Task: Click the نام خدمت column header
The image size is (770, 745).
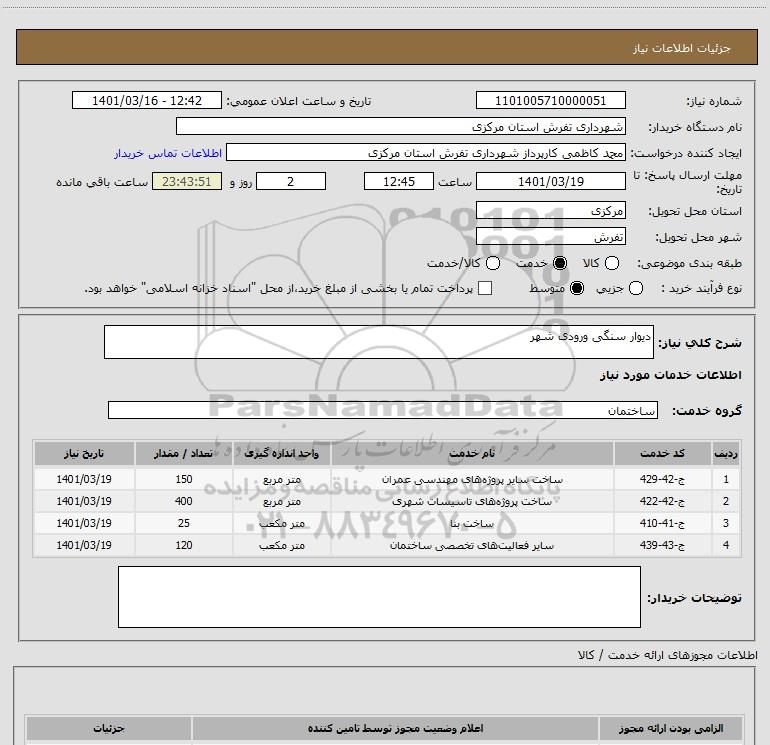Action: click(472, 453)
